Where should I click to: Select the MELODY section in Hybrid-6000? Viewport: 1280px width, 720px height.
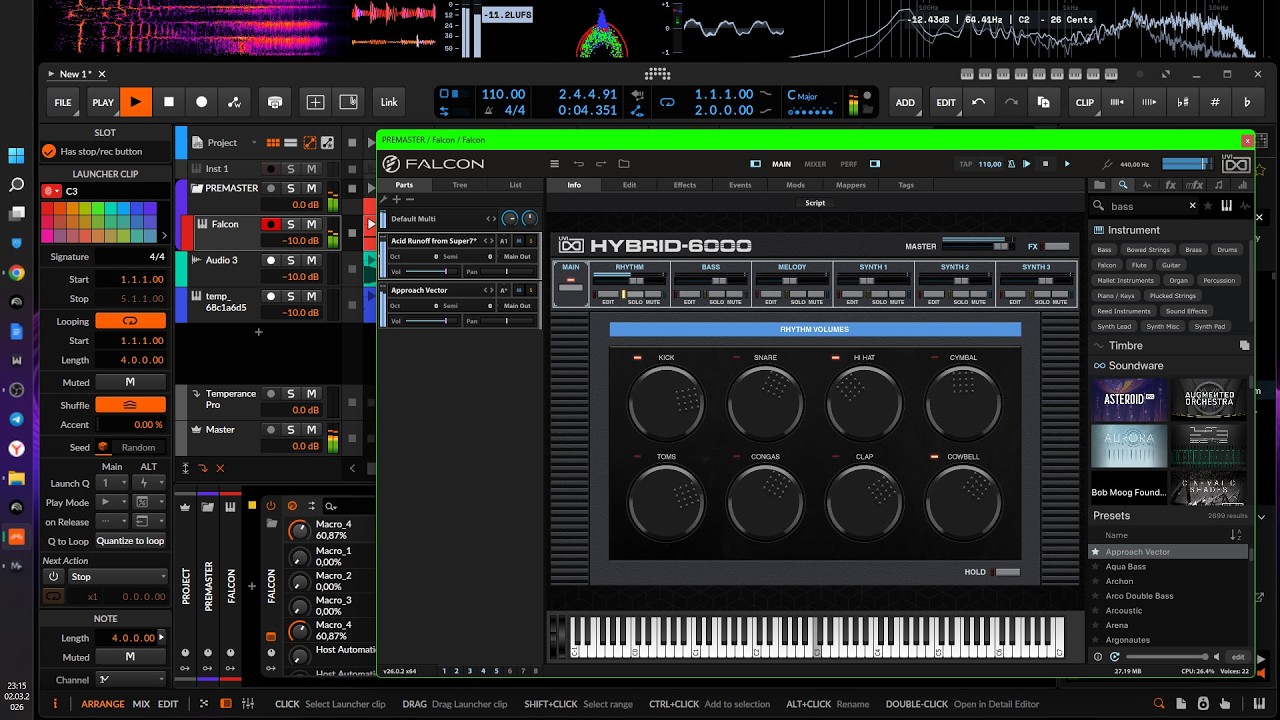coord(792,267)
